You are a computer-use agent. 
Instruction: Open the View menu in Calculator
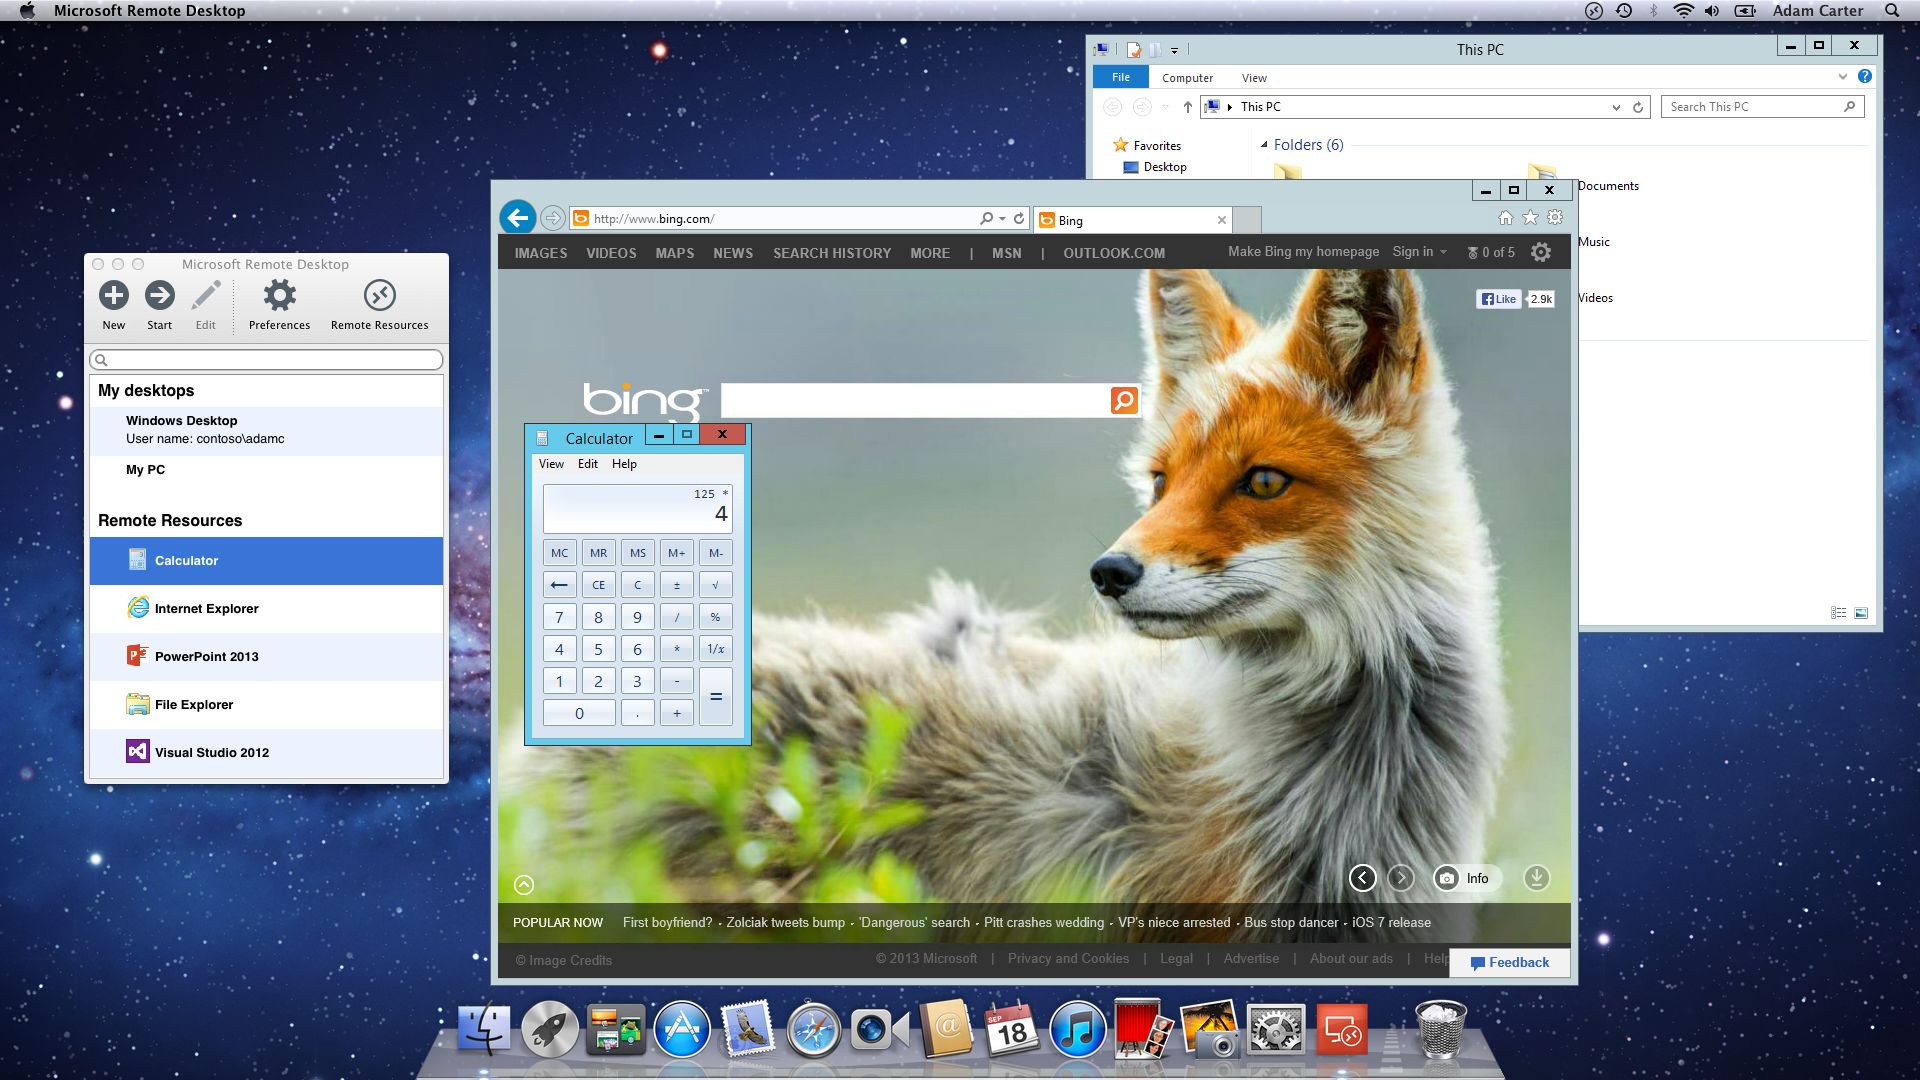tap(550, 463)
